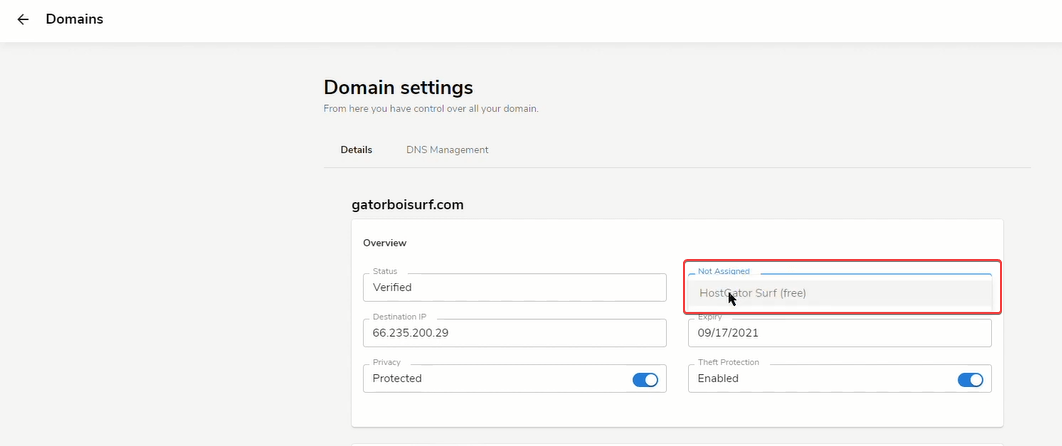This screenshot has height=446, width=1062.
Task: Toggle the Theft Protection Enabled switch
Action: click(970, 380)
